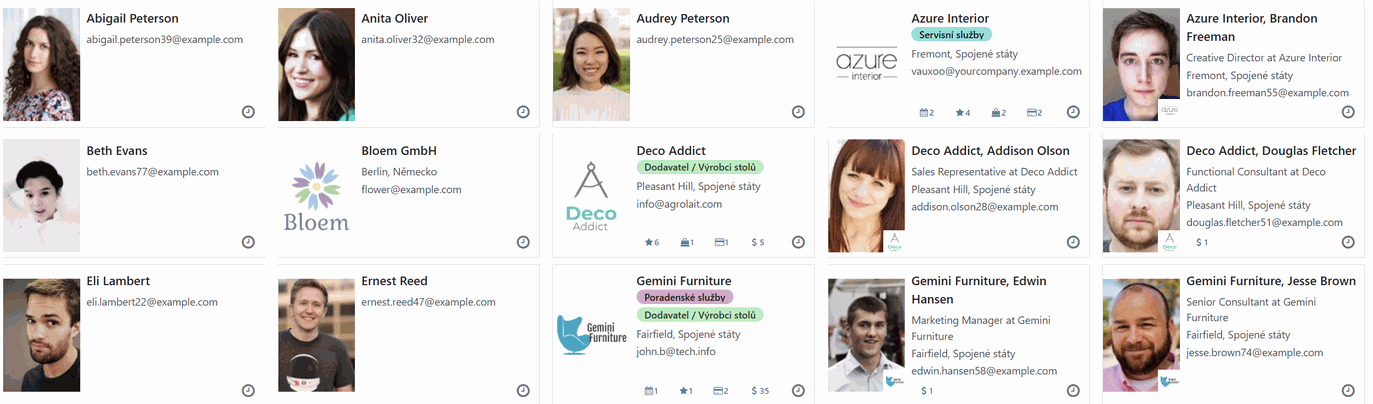Screen dimensions: 1373x404
Task: Open the activity clock for Ernest Reed
Action: pos(523,391)
